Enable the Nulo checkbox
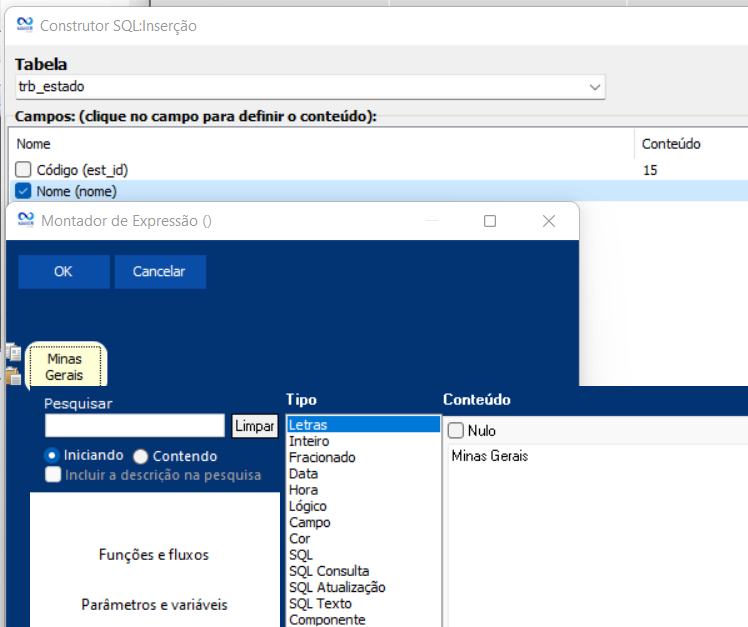748x627 pixels. (x=456, y=431)
